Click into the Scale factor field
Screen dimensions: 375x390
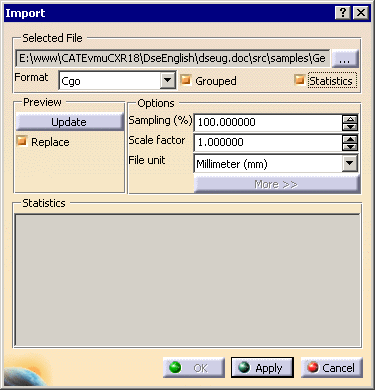(268, 142)
